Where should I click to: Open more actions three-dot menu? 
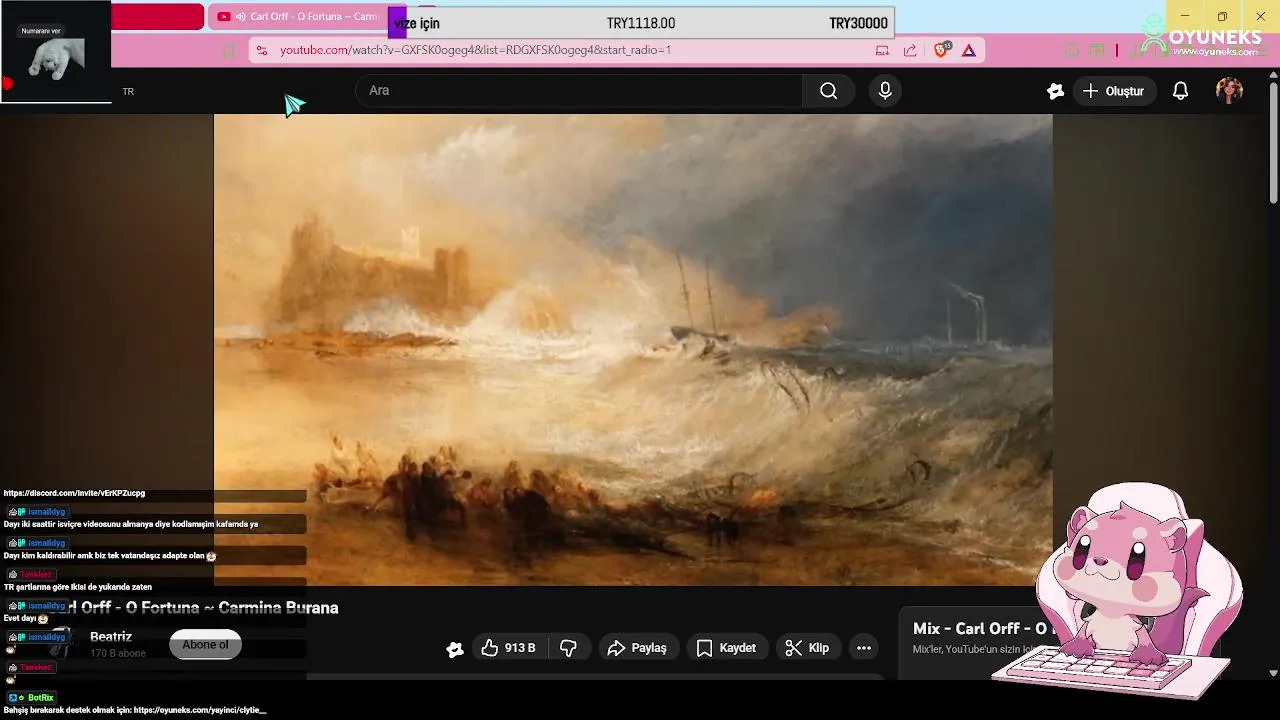[864, 648]
